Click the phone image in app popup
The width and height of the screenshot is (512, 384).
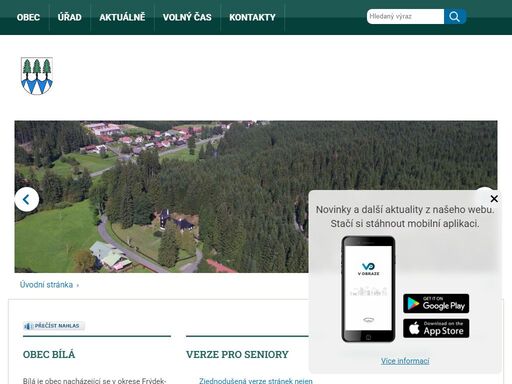368,289
